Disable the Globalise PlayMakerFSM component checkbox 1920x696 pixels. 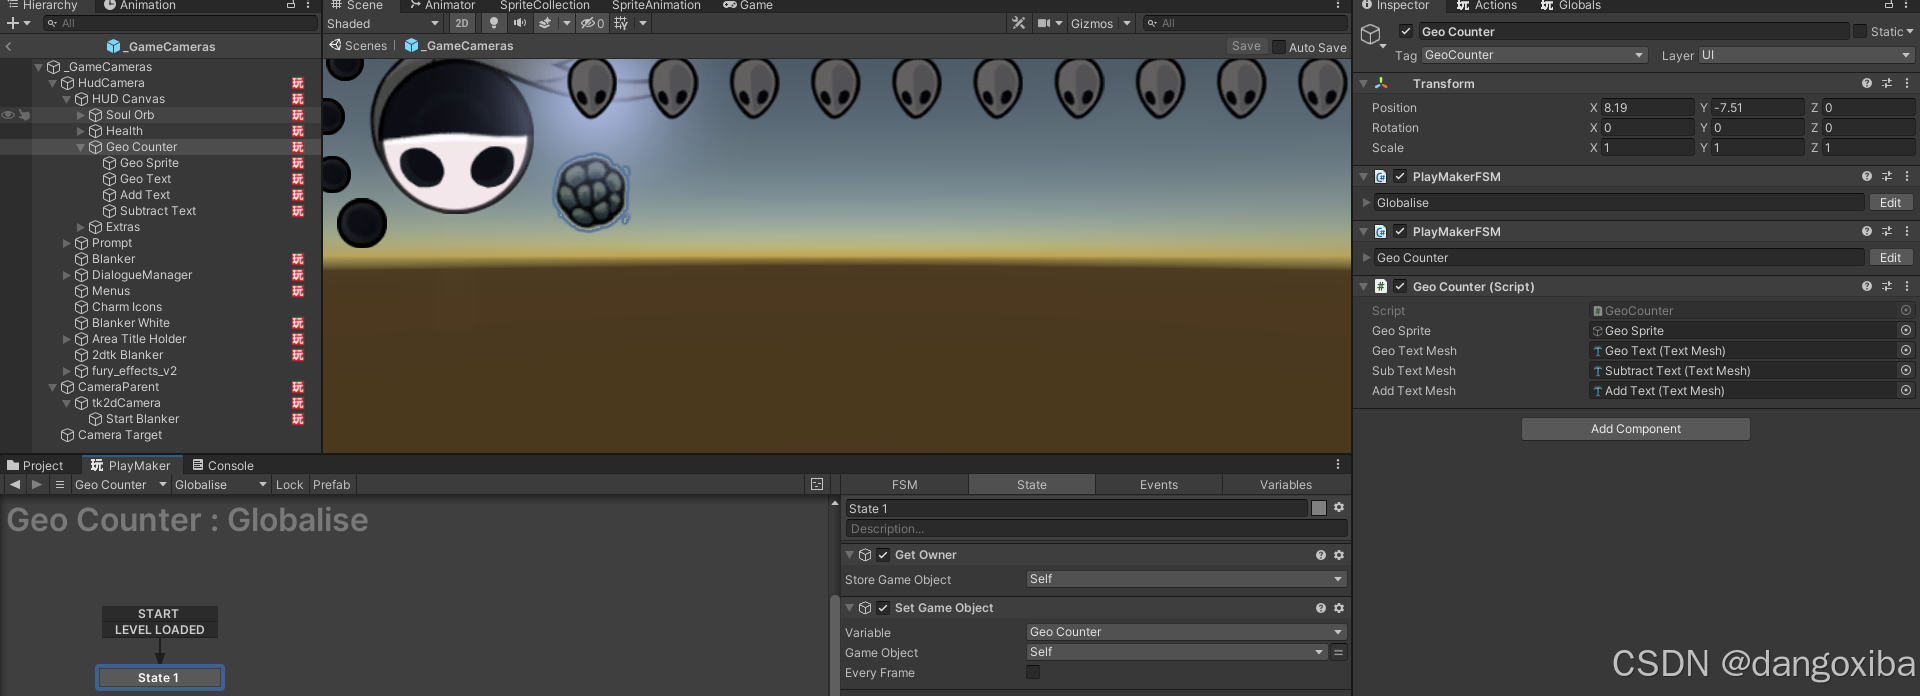click(1400, 177)
